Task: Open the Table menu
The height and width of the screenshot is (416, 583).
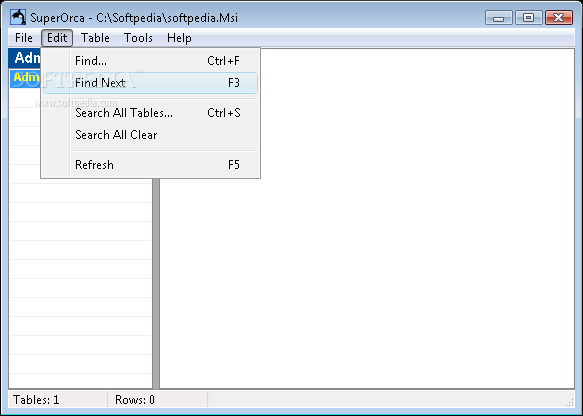Action: (x=95, y=38)
